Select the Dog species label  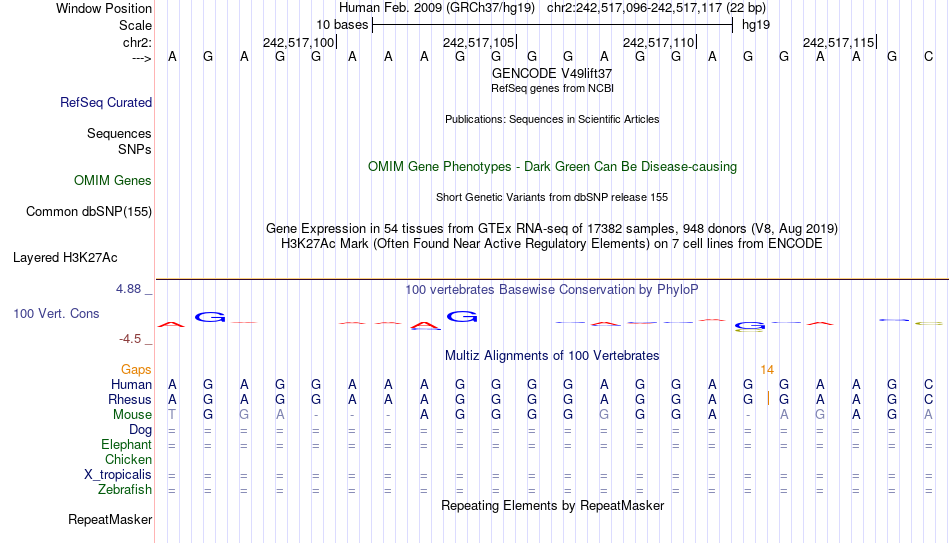[140, 430]
